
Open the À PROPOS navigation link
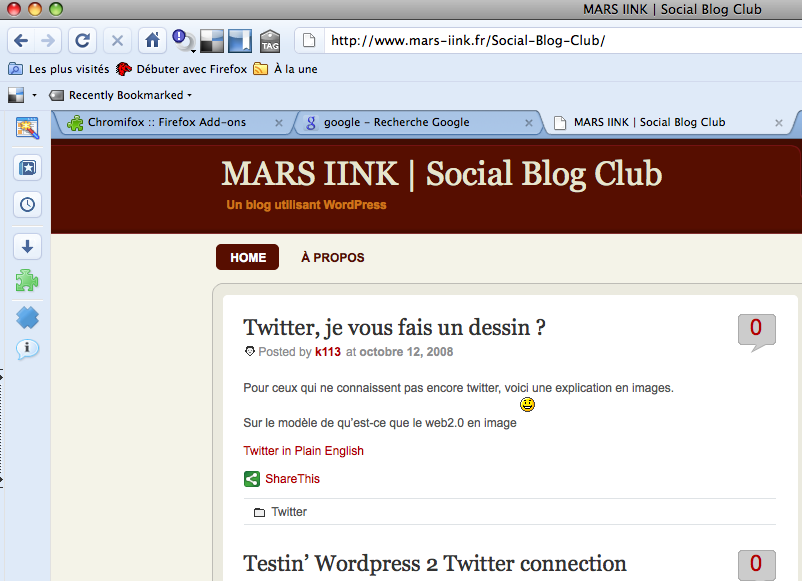tap(332, 257)
